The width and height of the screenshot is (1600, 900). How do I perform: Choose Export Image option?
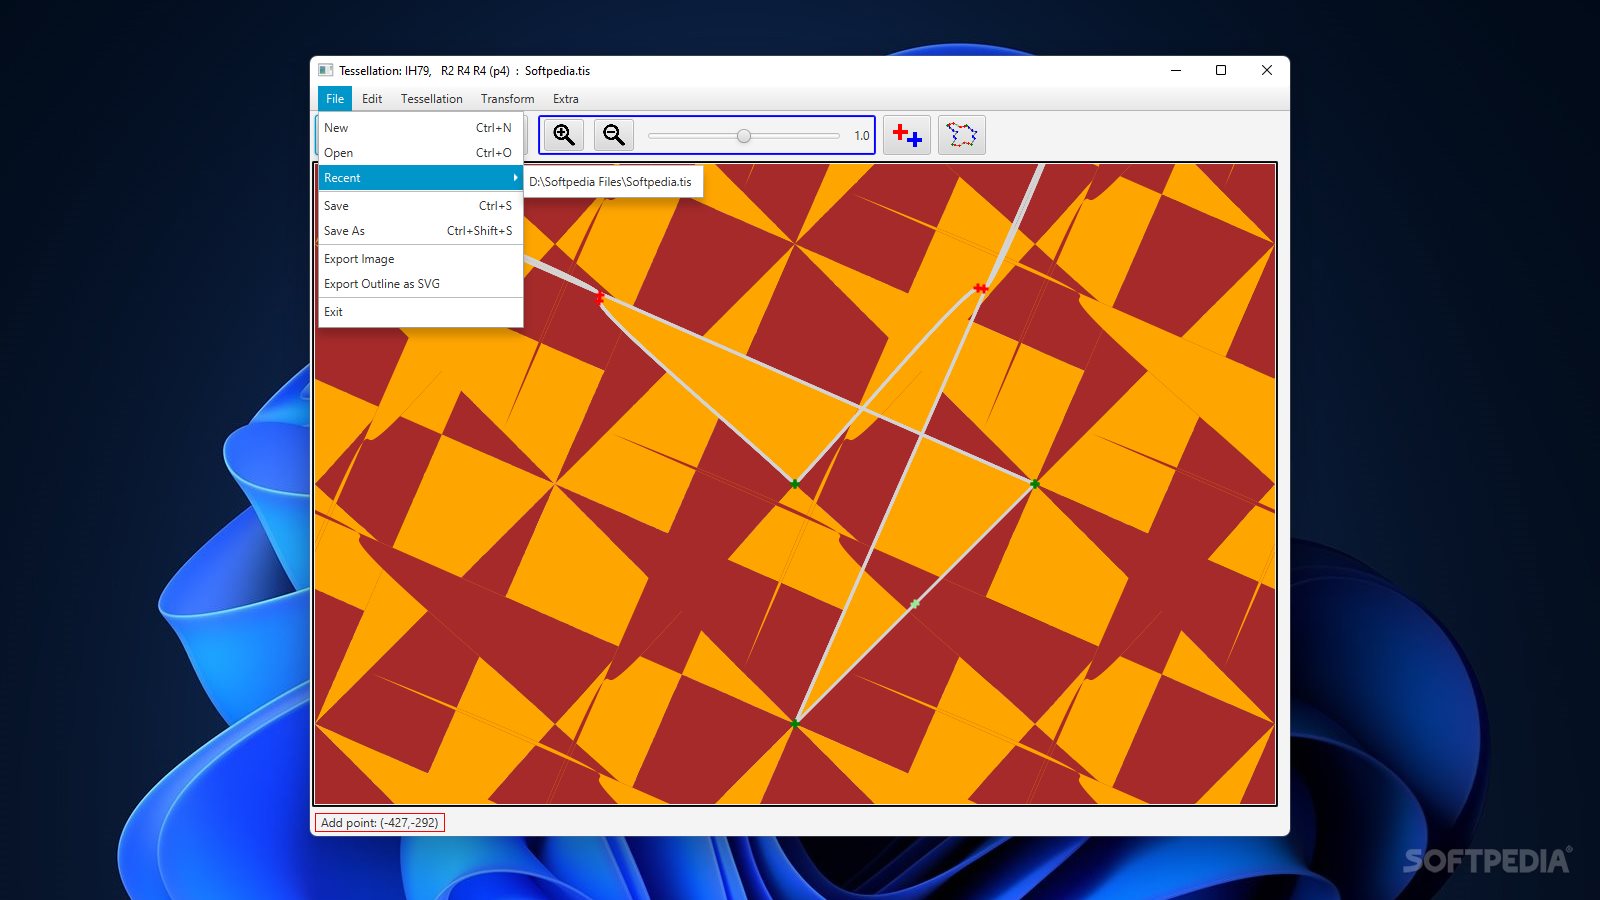(420, 259)
